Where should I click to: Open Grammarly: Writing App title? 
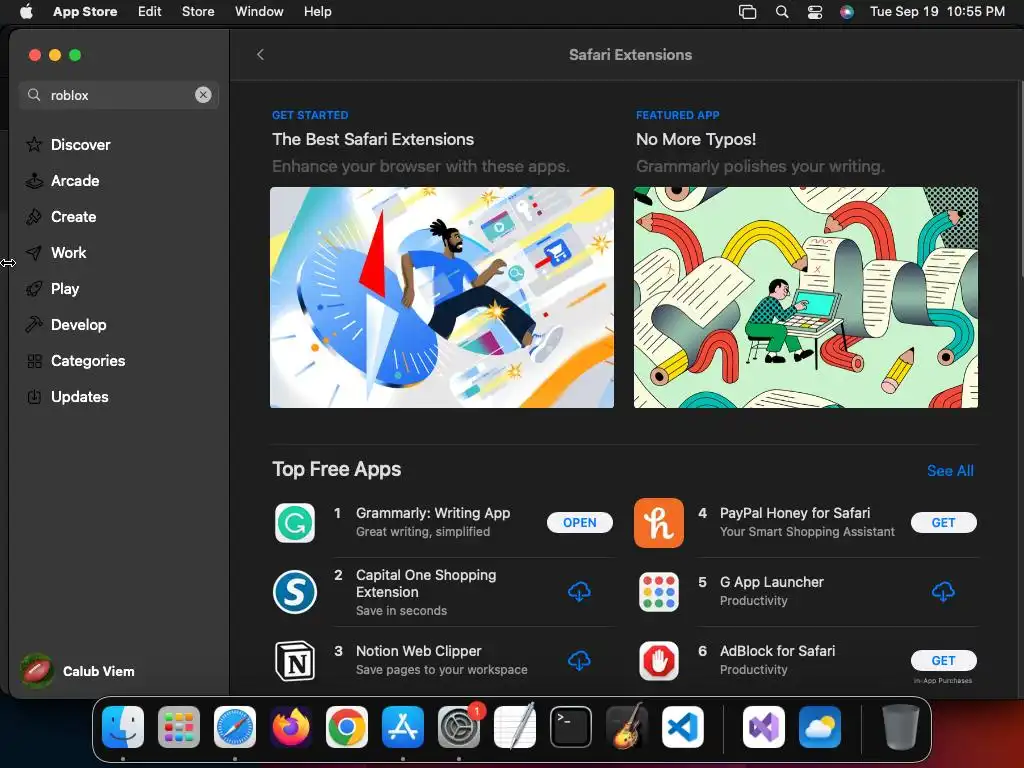pos(433,513)
